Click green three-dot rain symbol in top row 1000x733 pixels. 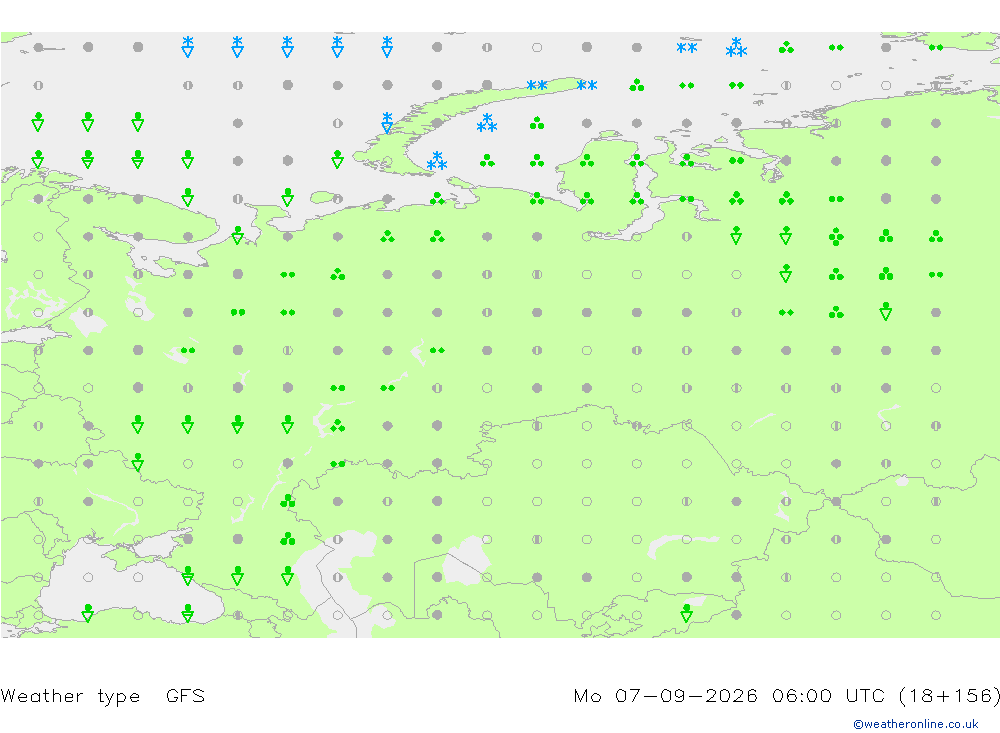[786, 47]
